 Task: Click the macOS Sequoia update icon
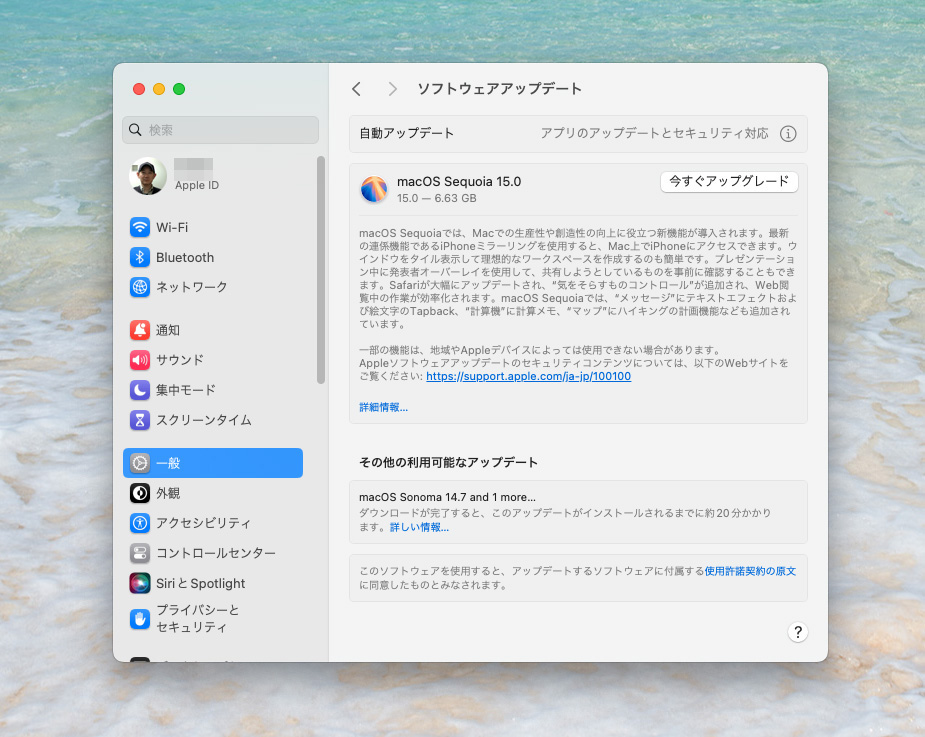374,189
